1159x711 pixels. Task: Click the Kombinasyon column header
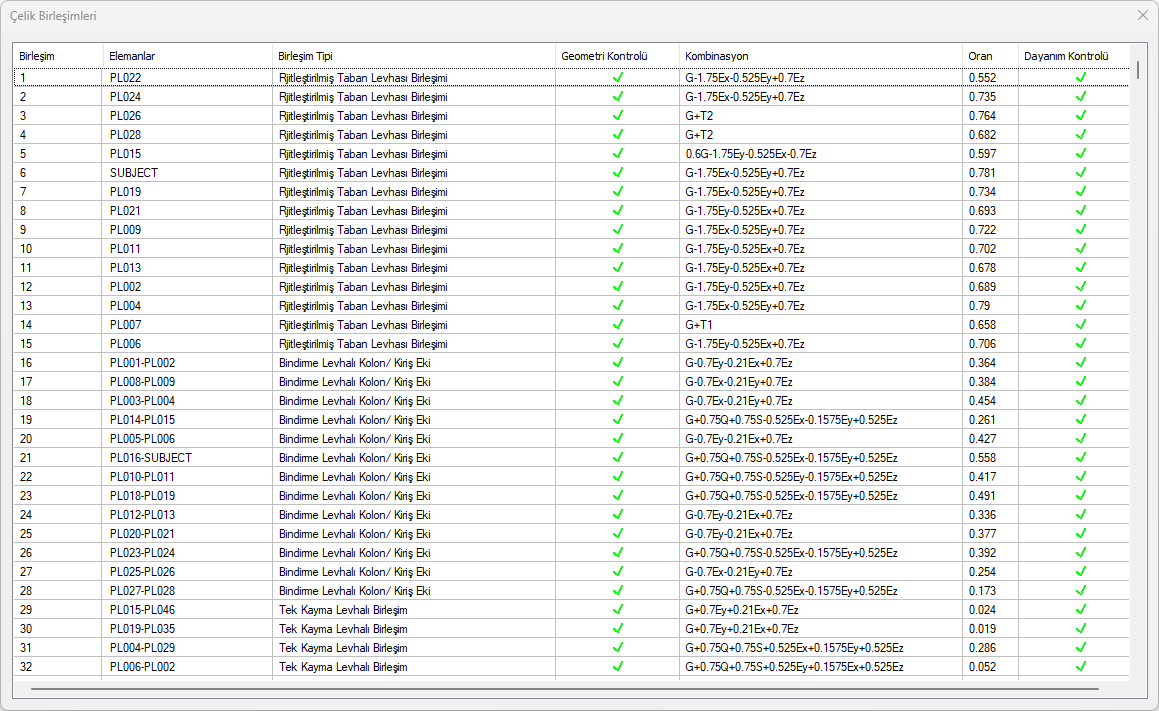[x=716, y=56]
